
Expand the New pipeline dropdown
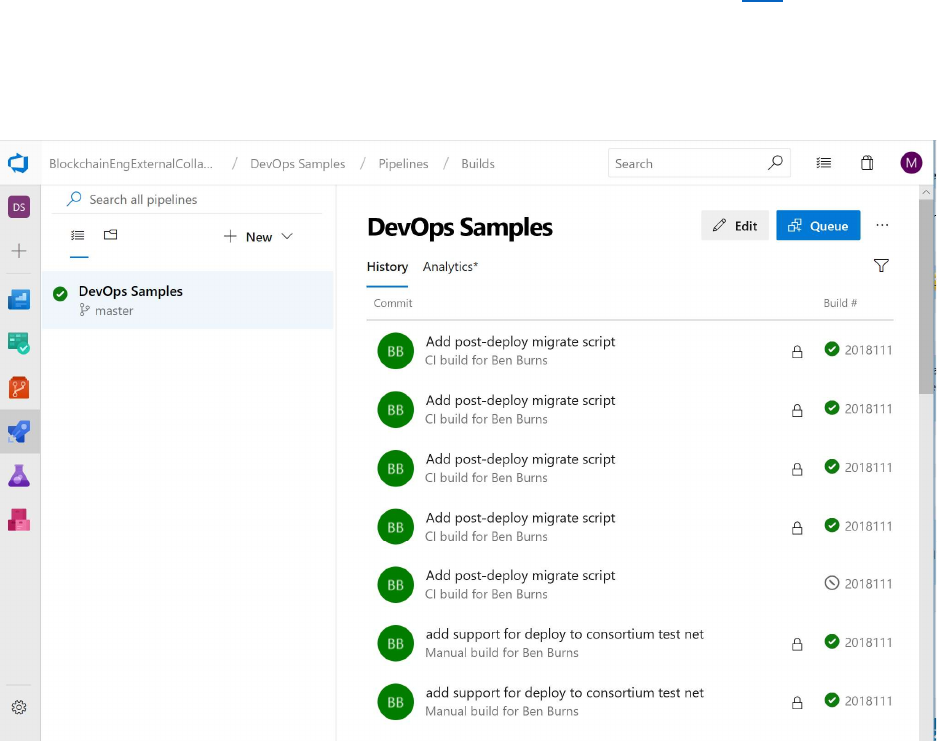[x=258, y=237]
